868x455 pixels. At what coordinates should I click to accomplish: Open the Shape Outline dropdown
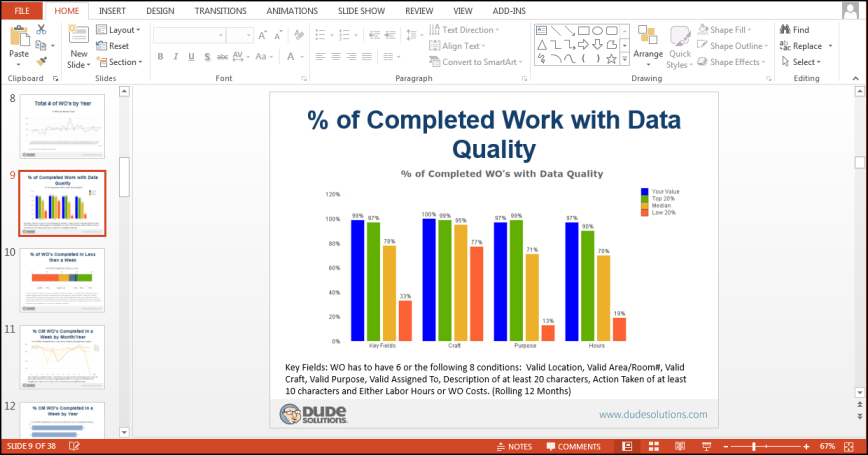pos(733,46)
